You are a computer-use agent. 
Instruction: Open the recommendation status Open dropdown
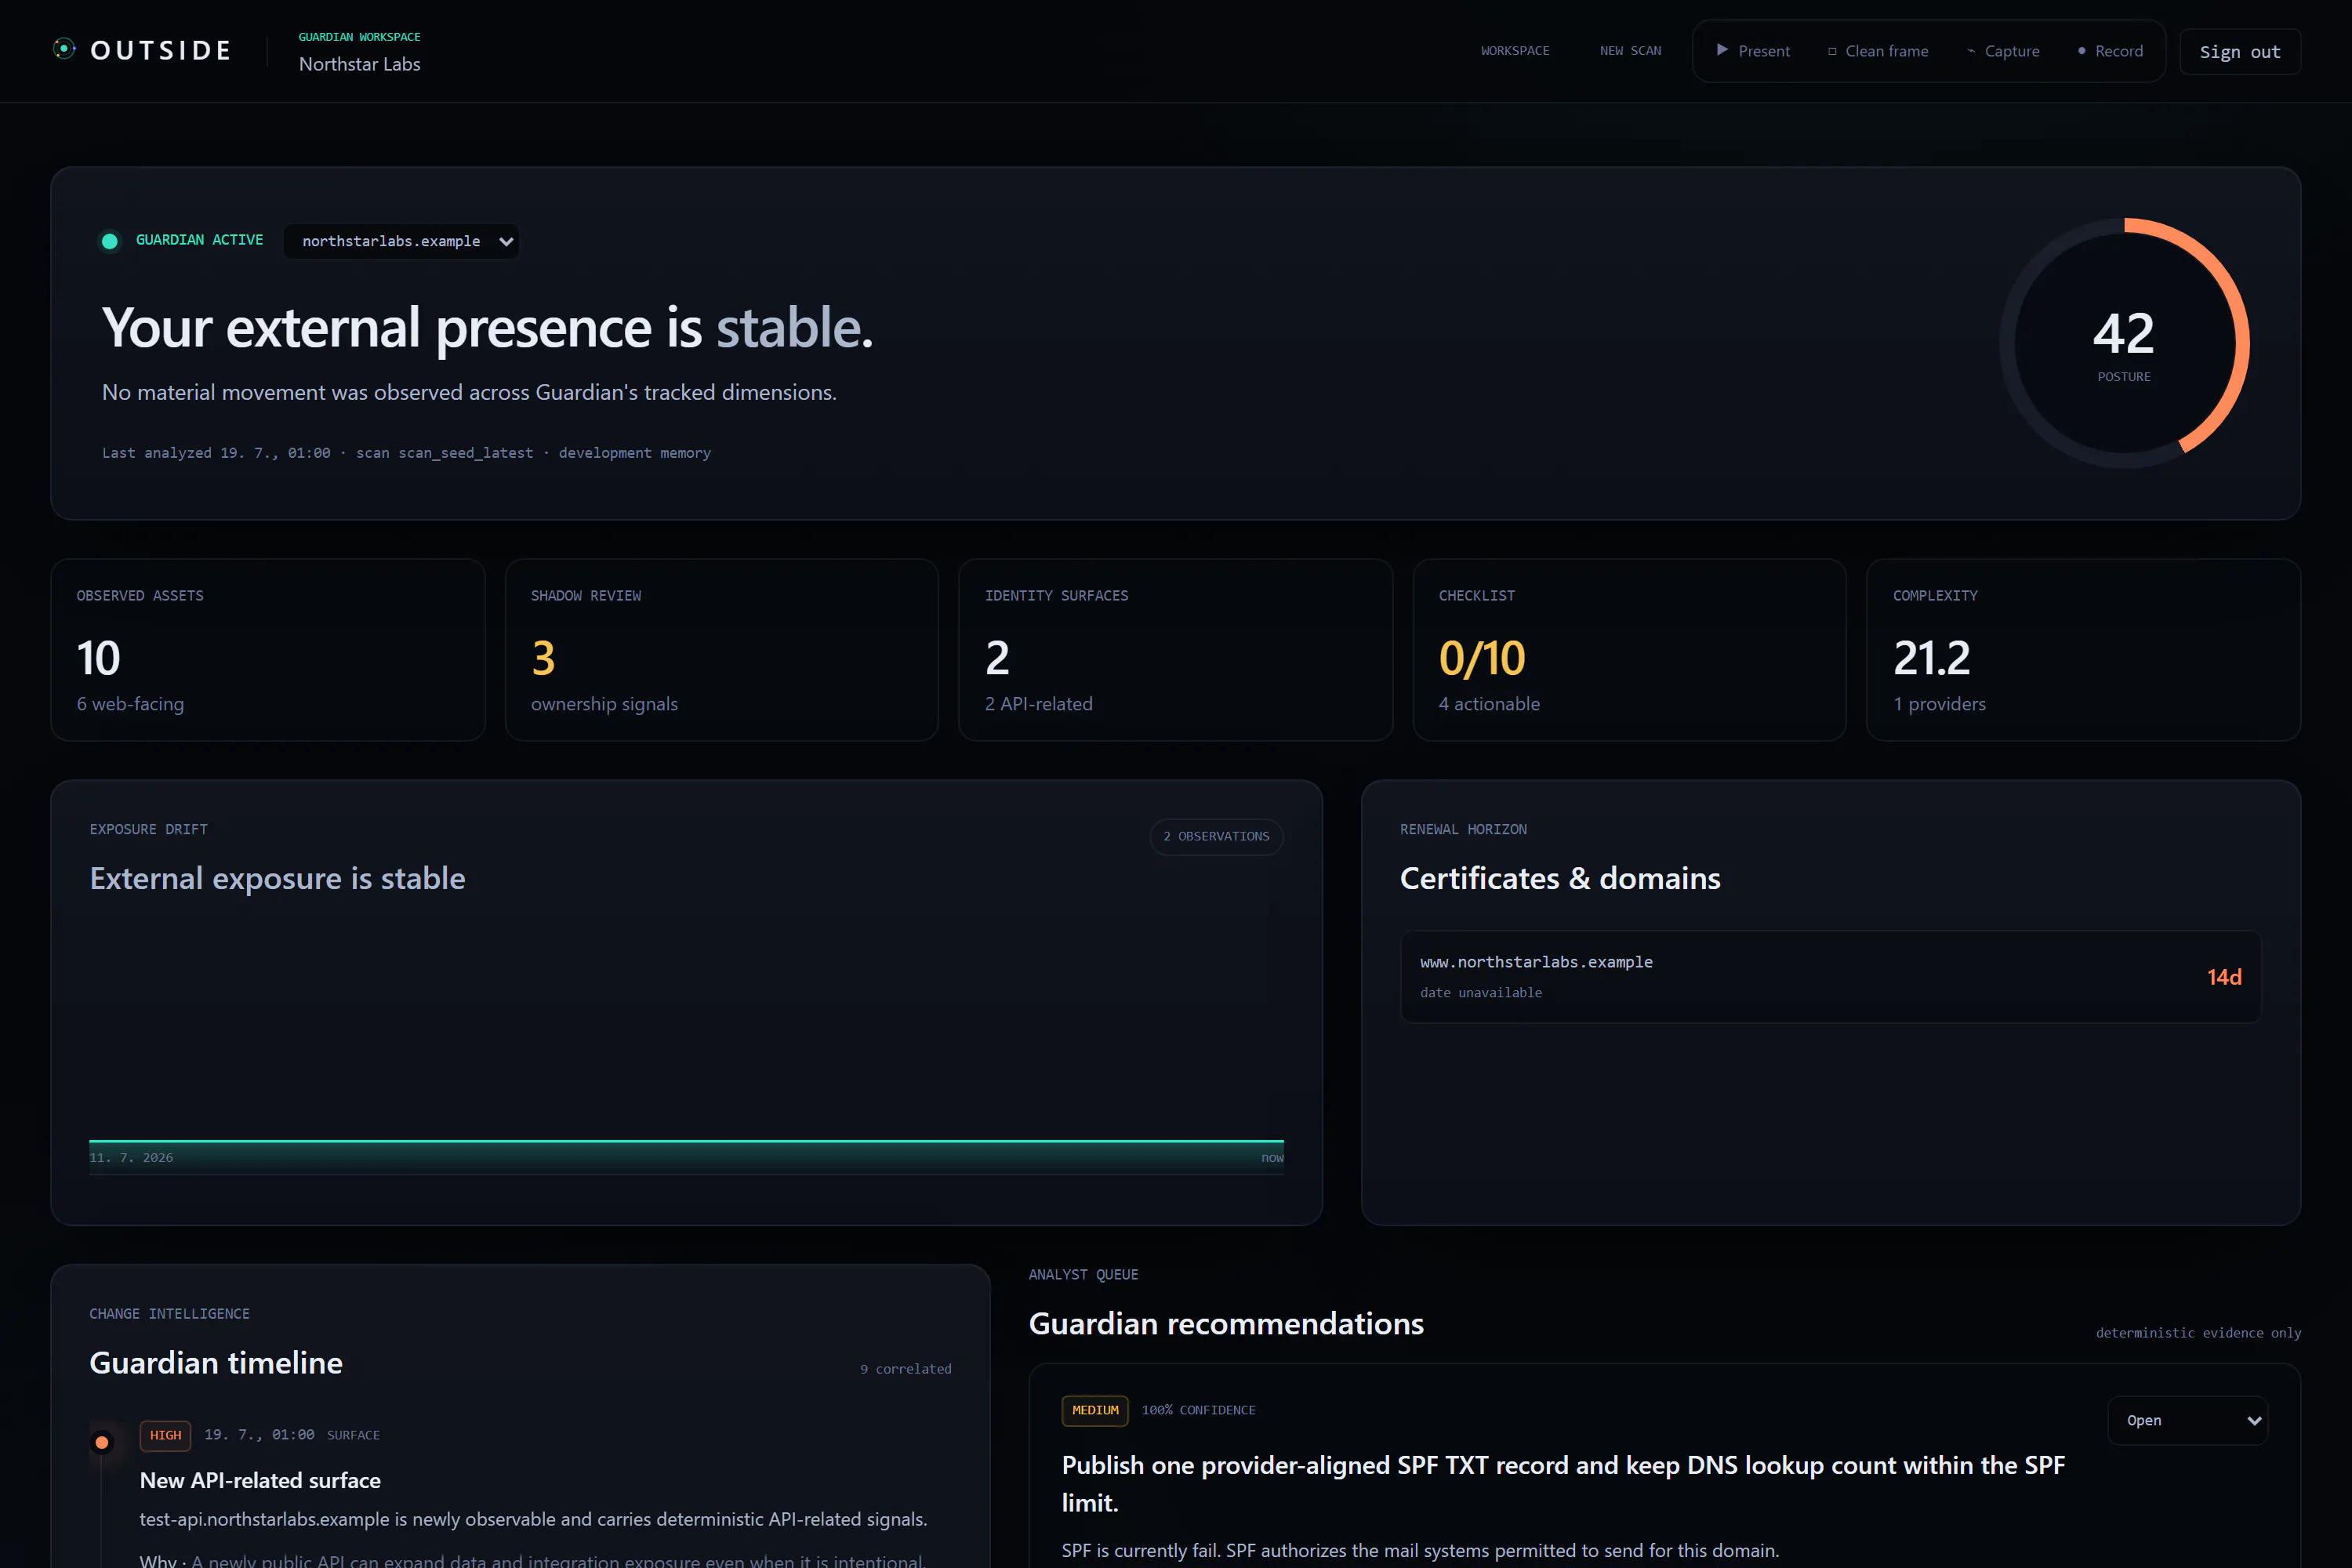tap(2187, 1420)
